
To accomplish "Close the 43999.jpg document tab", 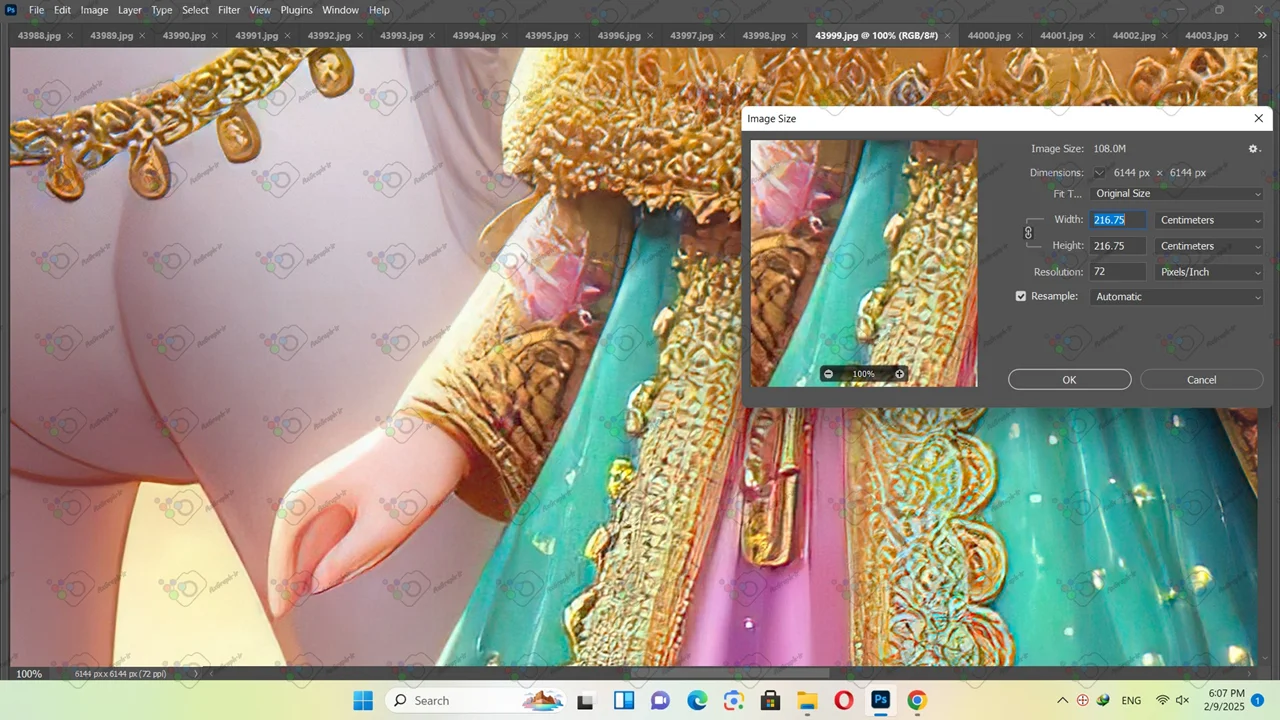I will point(949,36).
